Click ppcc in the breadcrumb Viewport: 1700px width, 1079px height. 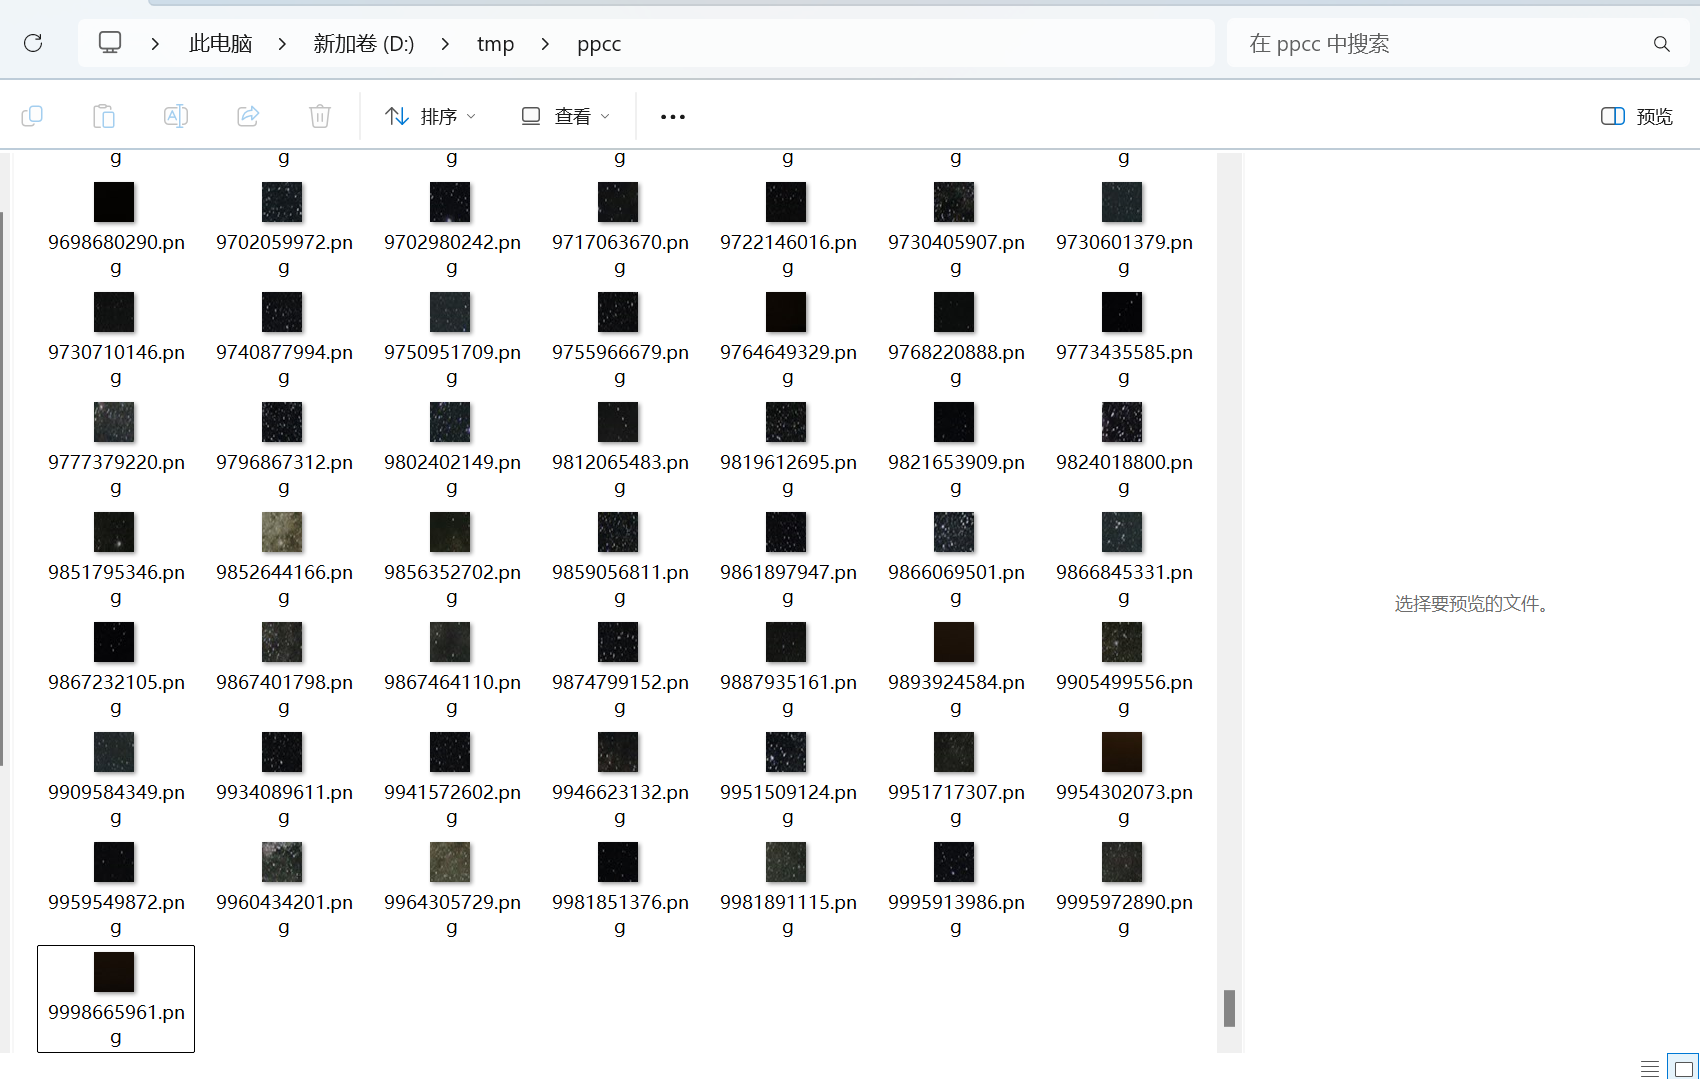[x=599, y=44]
